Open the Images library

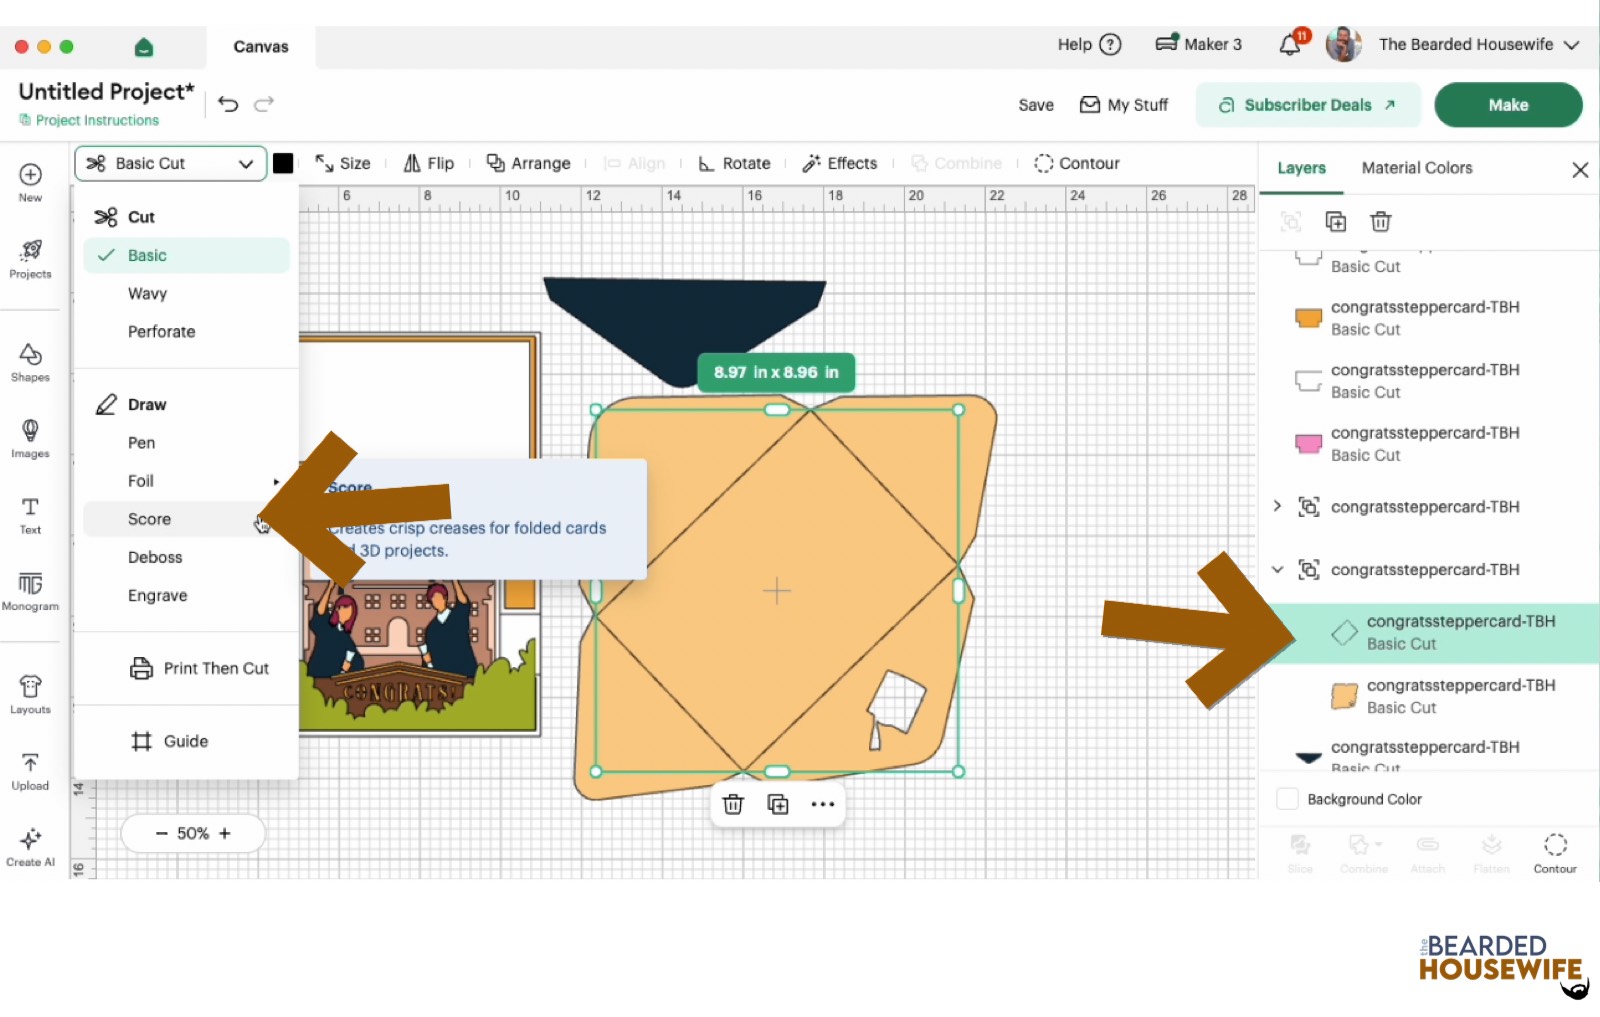pyautogui.click(x=30, y=438)
